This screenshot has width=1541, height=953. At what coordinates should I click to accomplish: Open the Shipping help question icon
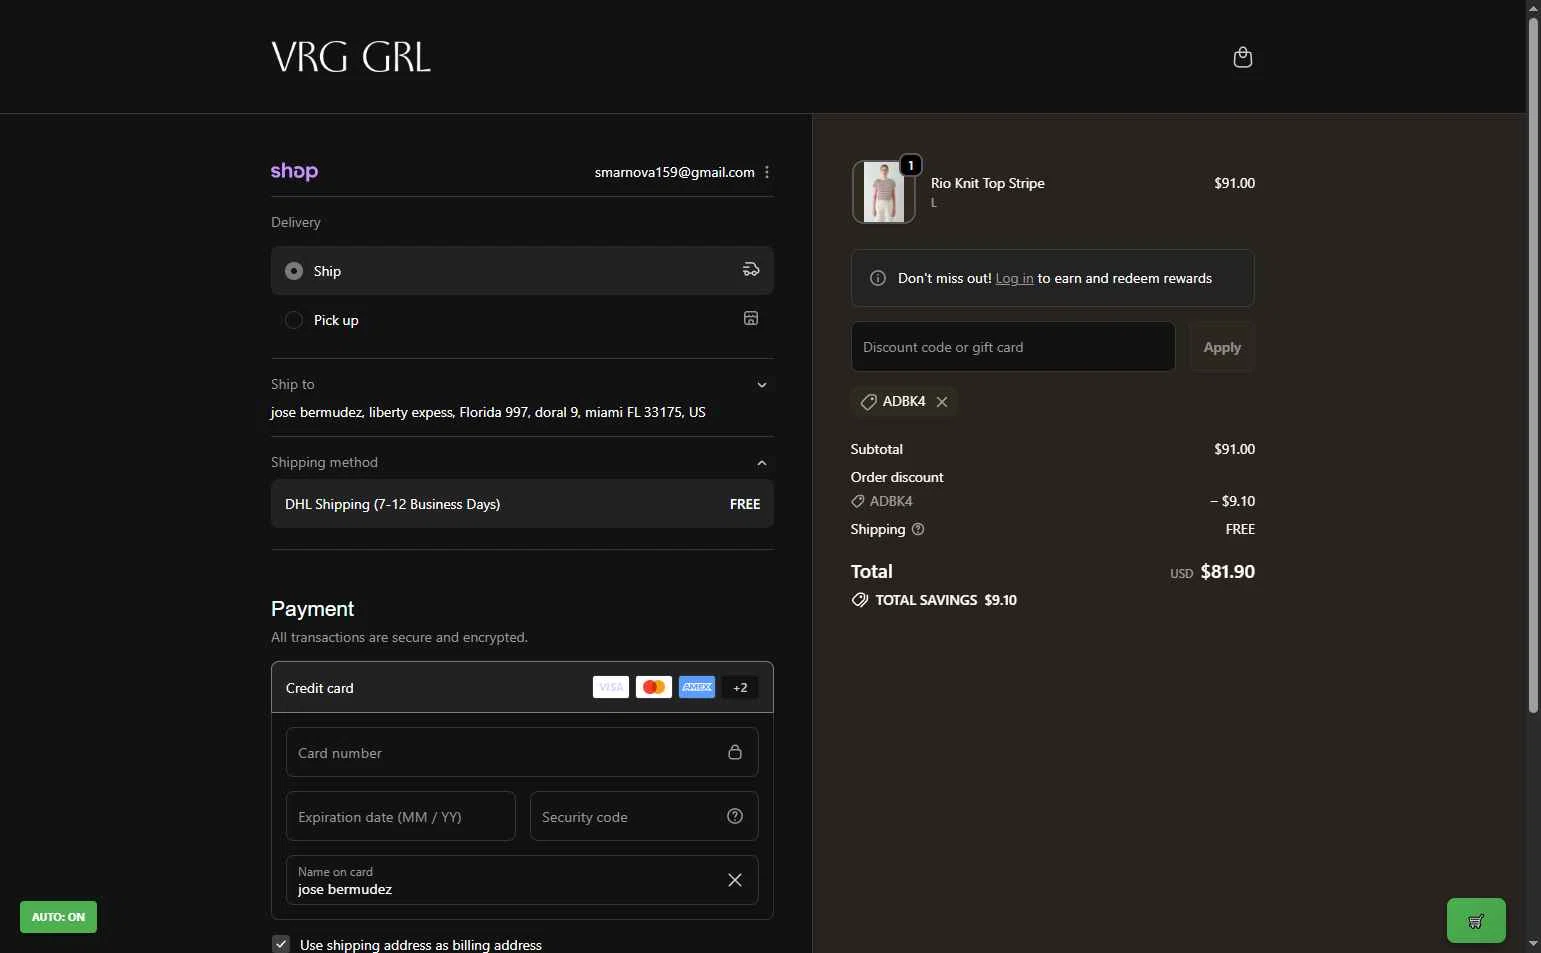pyautogui.click(x=918, y=529)
